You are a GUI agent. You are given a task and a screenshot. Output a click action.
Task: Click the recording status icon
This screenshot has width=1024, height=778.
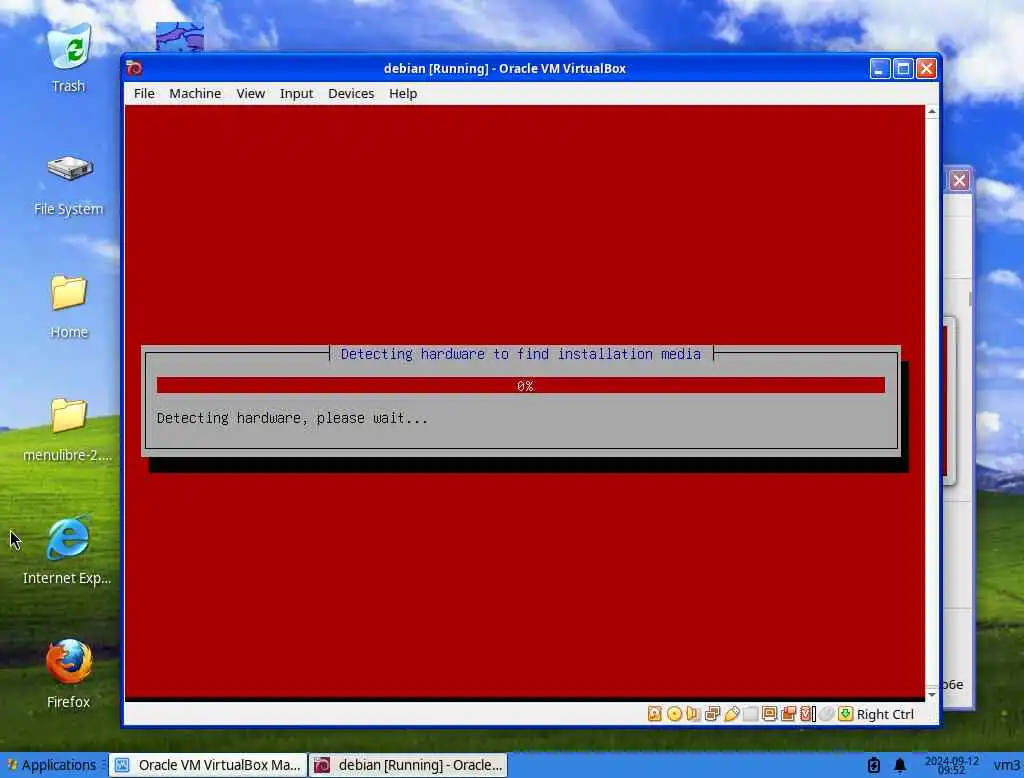[788, 714]
